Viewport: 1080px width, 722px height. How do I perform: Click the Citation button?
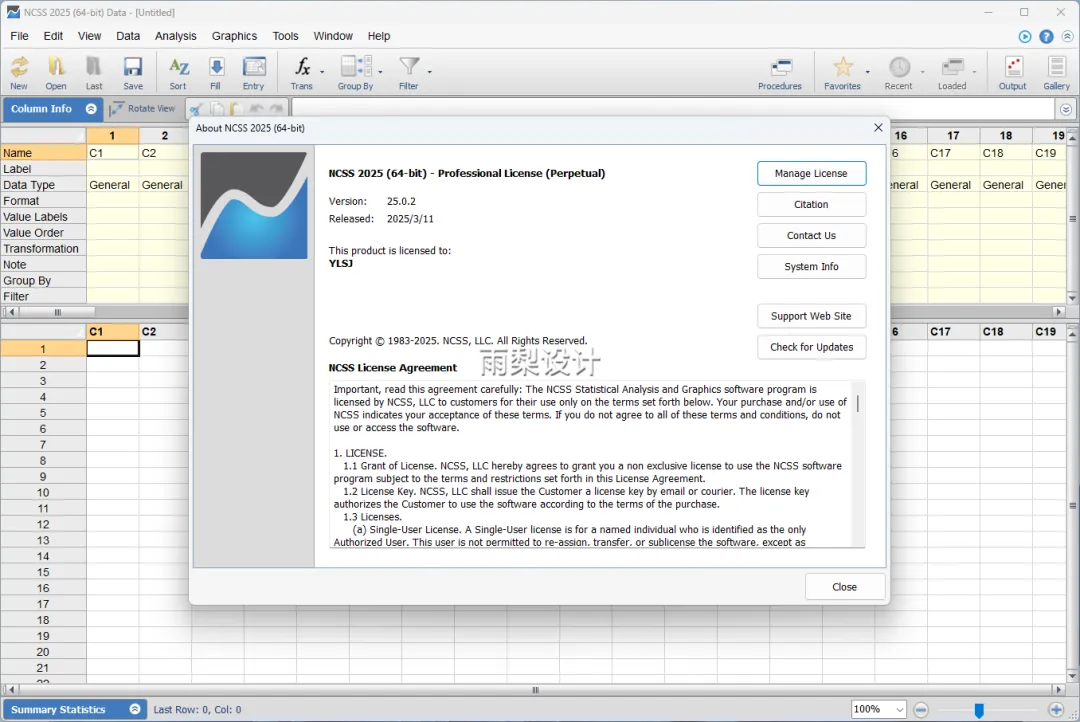tap(811, 205)
